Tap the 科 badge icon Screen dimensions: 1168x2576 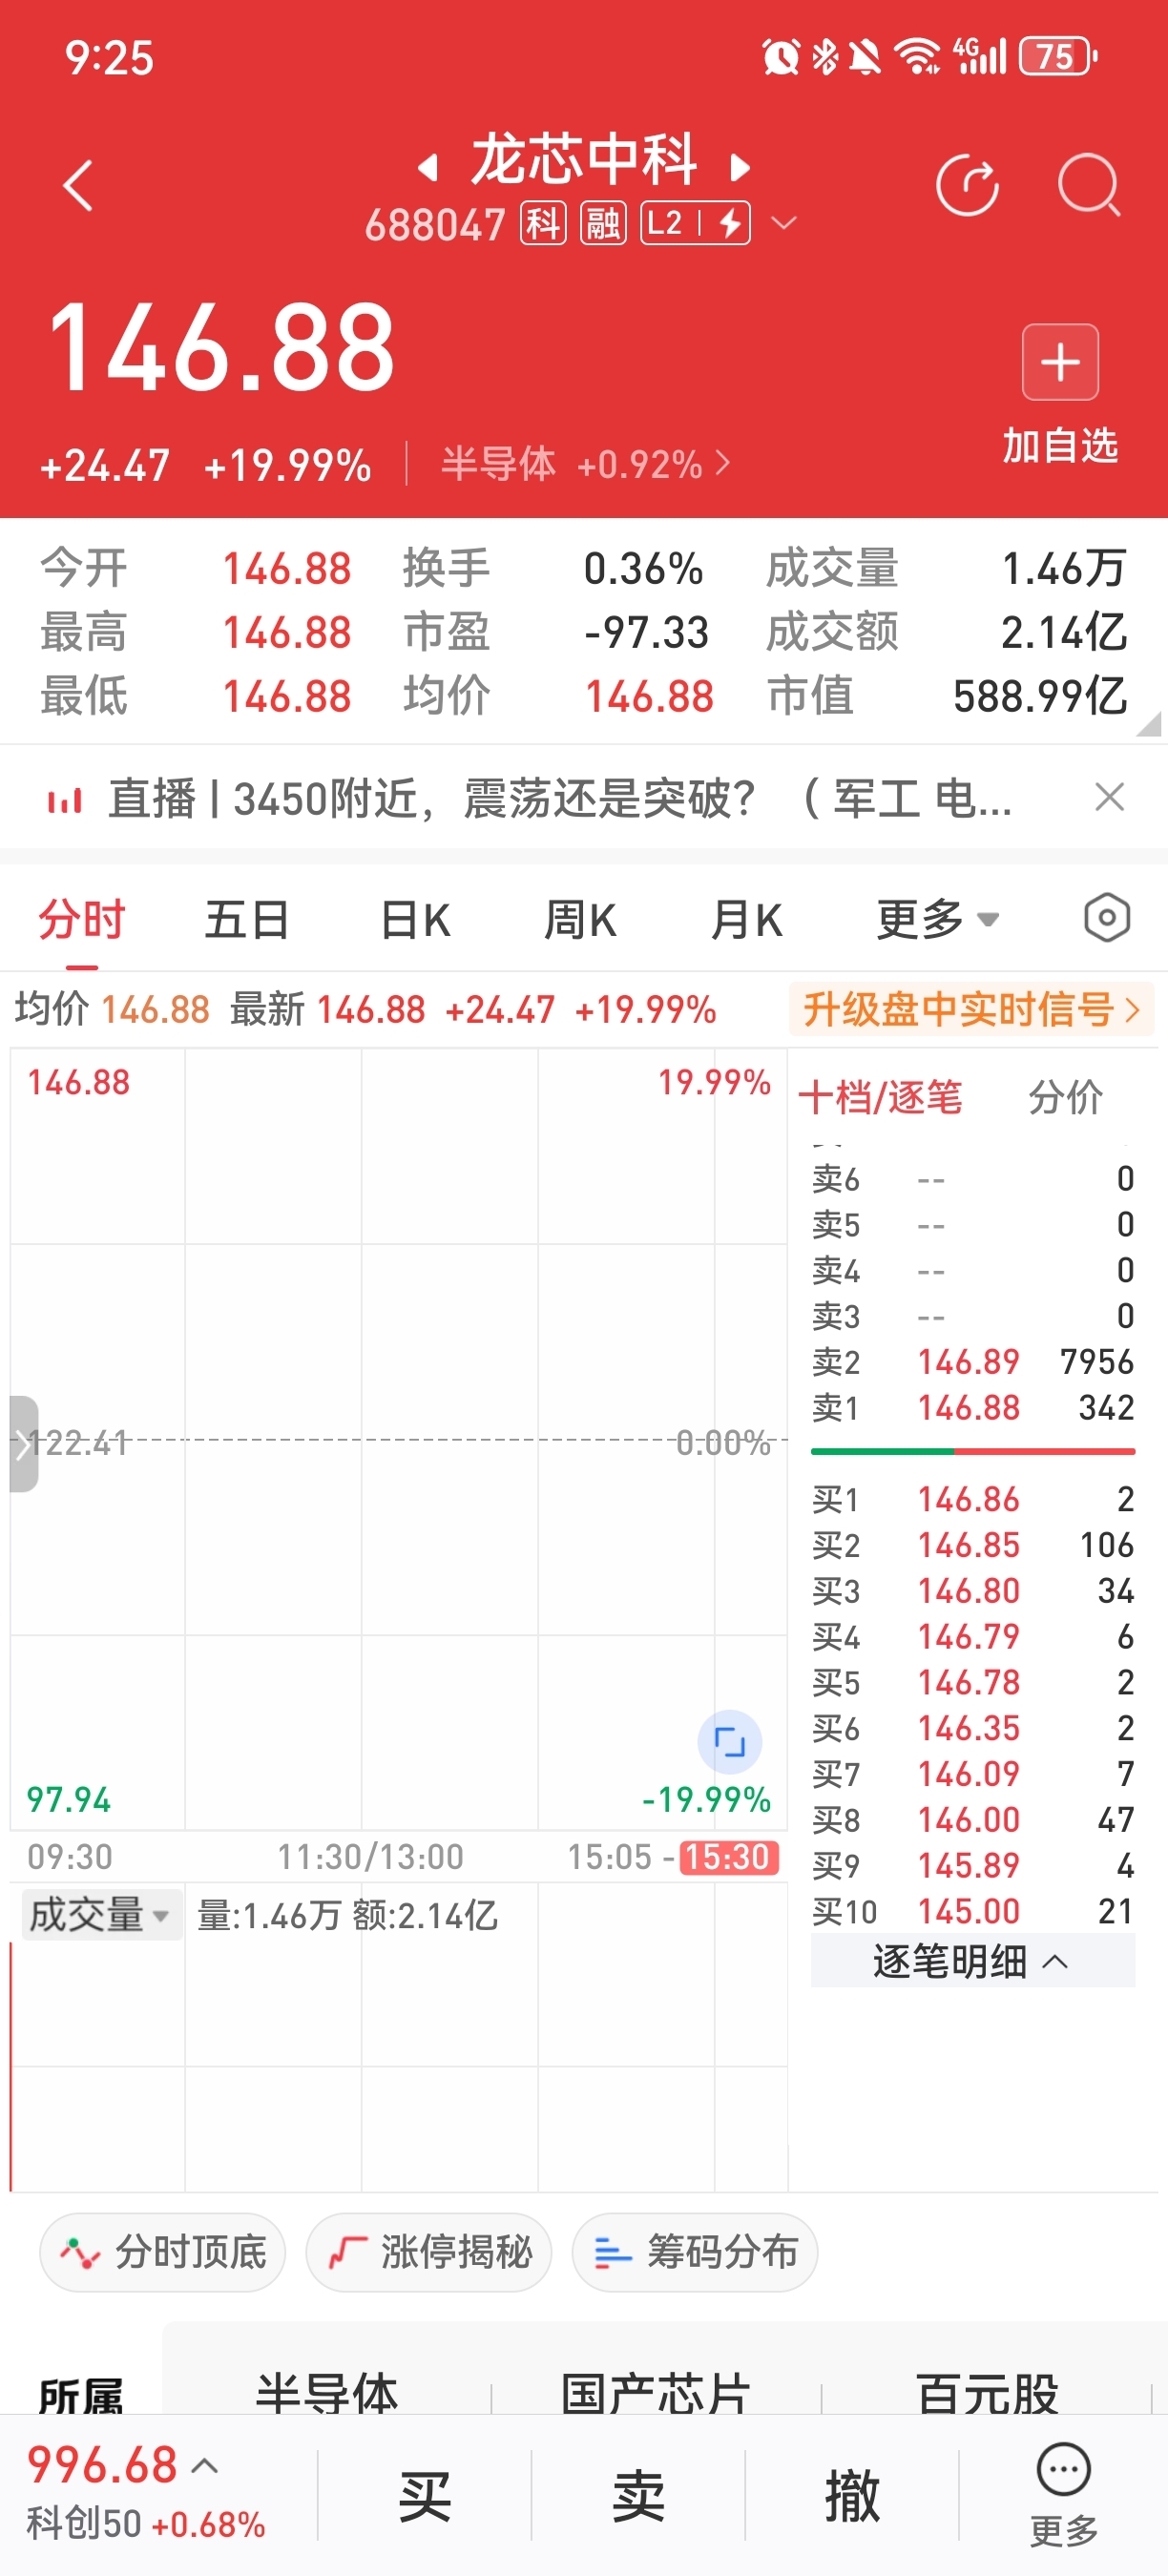(543, 224)
